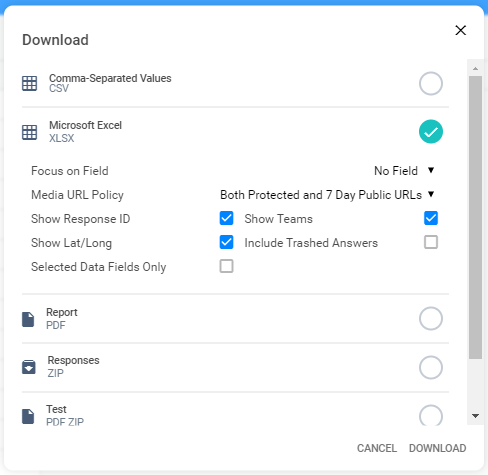Click the Microsoft Excel grid icon
Screen dimensions: 488x475
[x=29, y=132]
